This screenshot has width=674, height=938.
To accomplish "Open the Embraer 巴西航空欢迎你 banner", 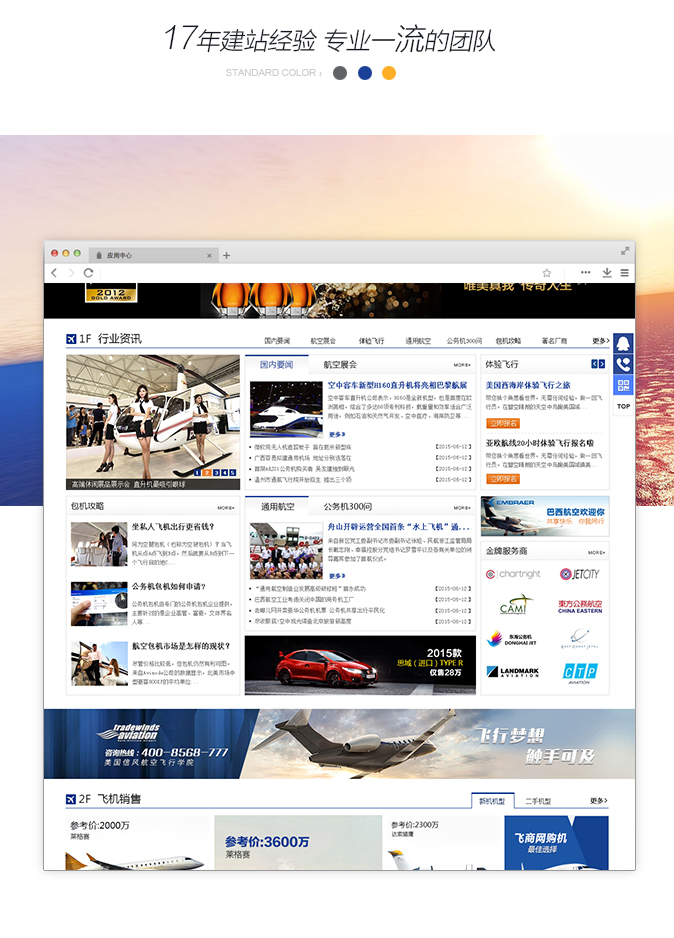I will pos(545,516).
